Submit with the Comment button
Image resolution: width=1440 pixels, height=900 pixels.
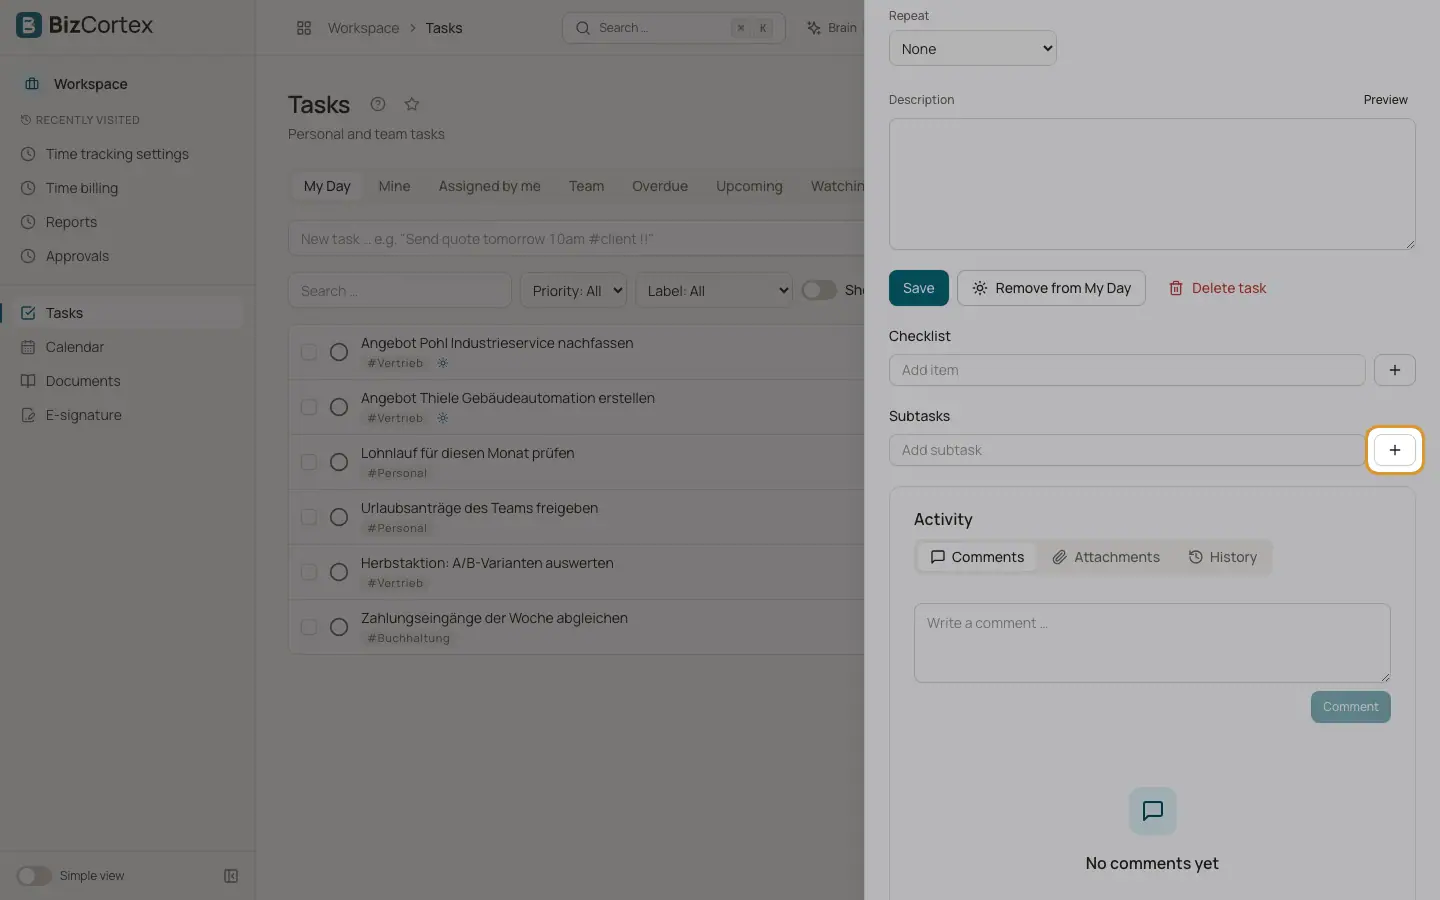point(1351,707)
